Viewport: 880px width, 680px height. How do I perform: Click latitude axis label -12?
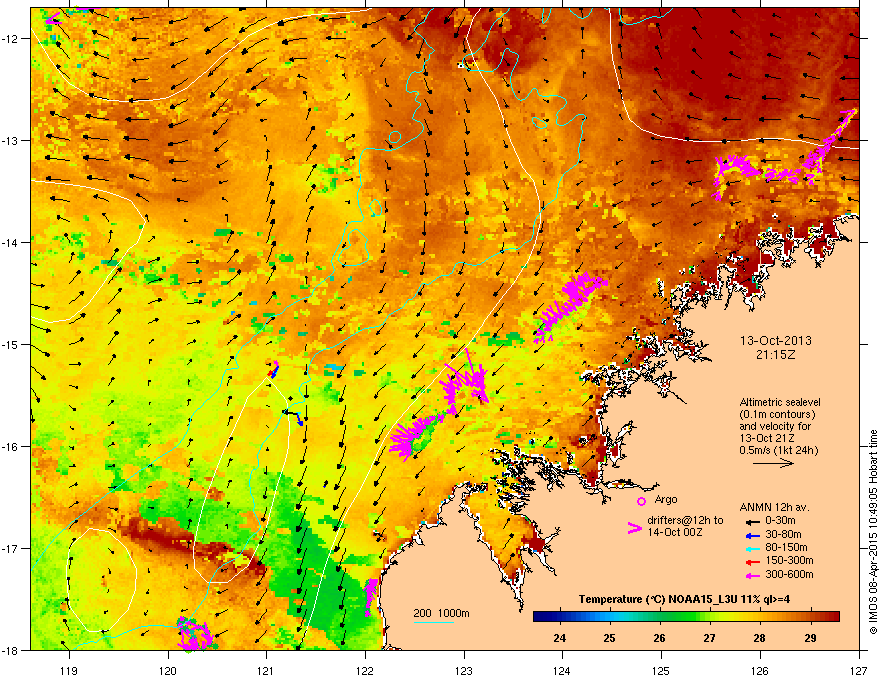(10, 39)
